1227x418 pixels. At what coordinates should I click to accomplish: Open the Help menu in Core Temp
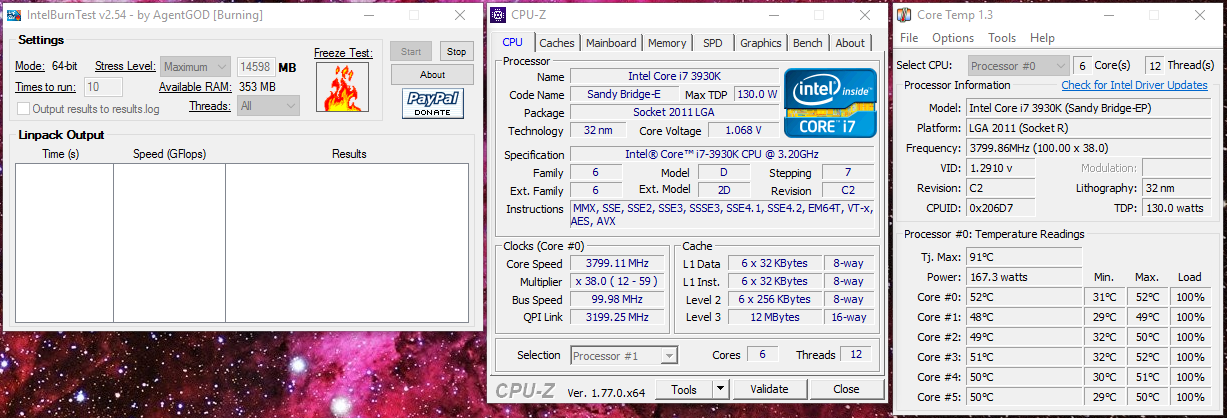click(1042, 38)
